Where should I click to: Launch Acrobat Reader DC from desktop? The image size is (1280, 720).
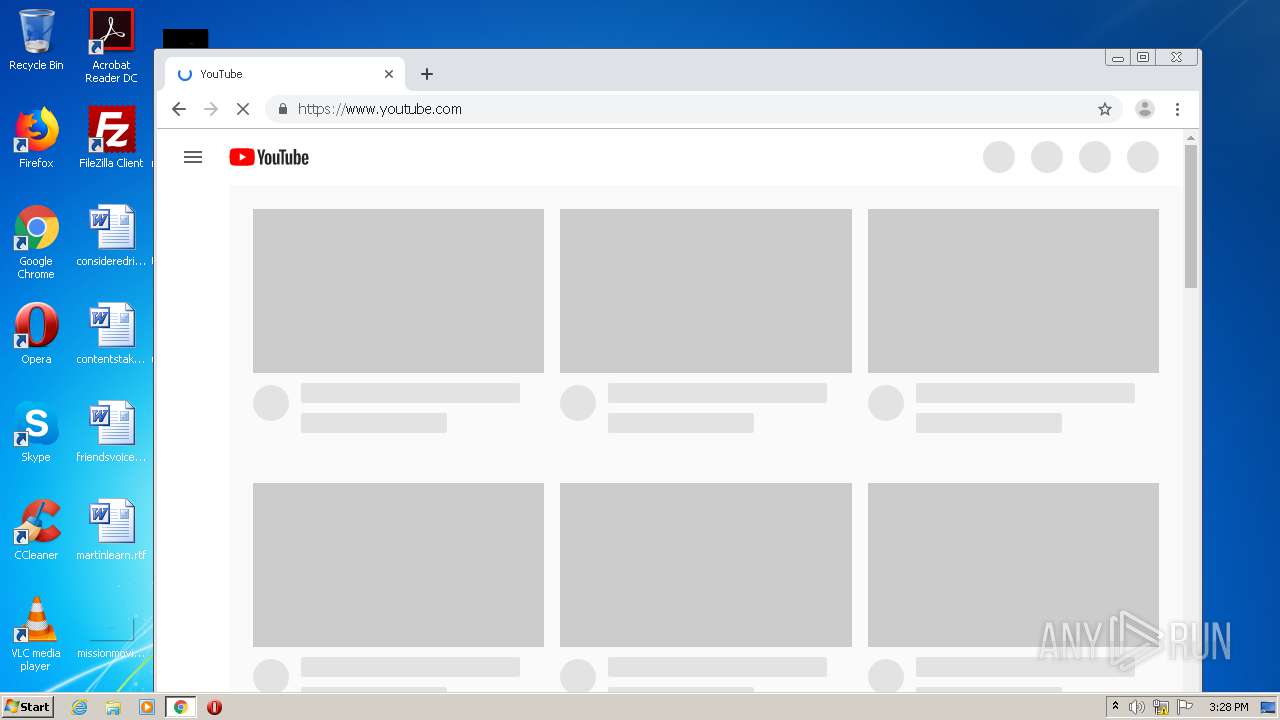tap(111, 46)
